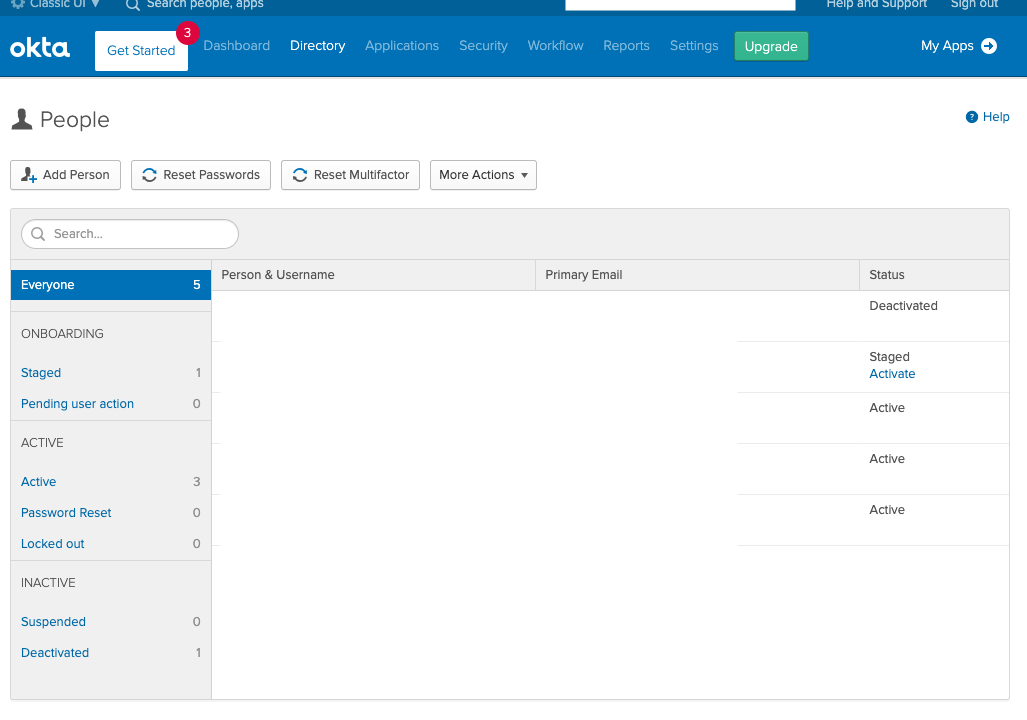Click the Deactivated status text in the table
1027x720 pixels.
pos(903,306)
